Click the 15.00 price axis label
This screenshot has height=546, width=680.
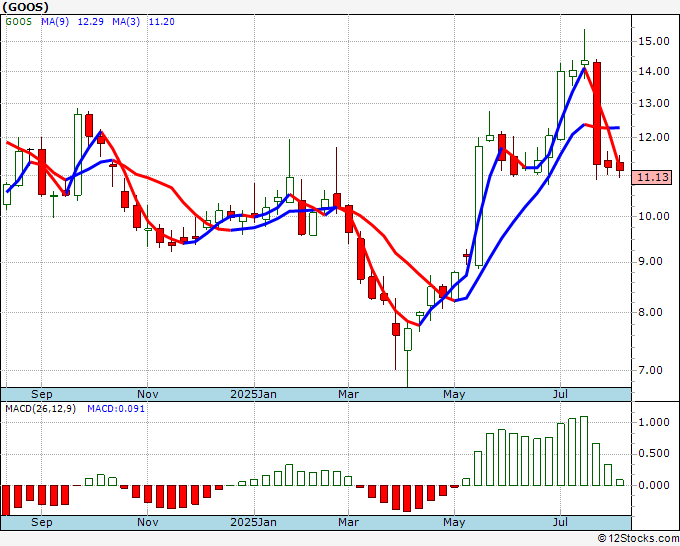tap(654, 41)
